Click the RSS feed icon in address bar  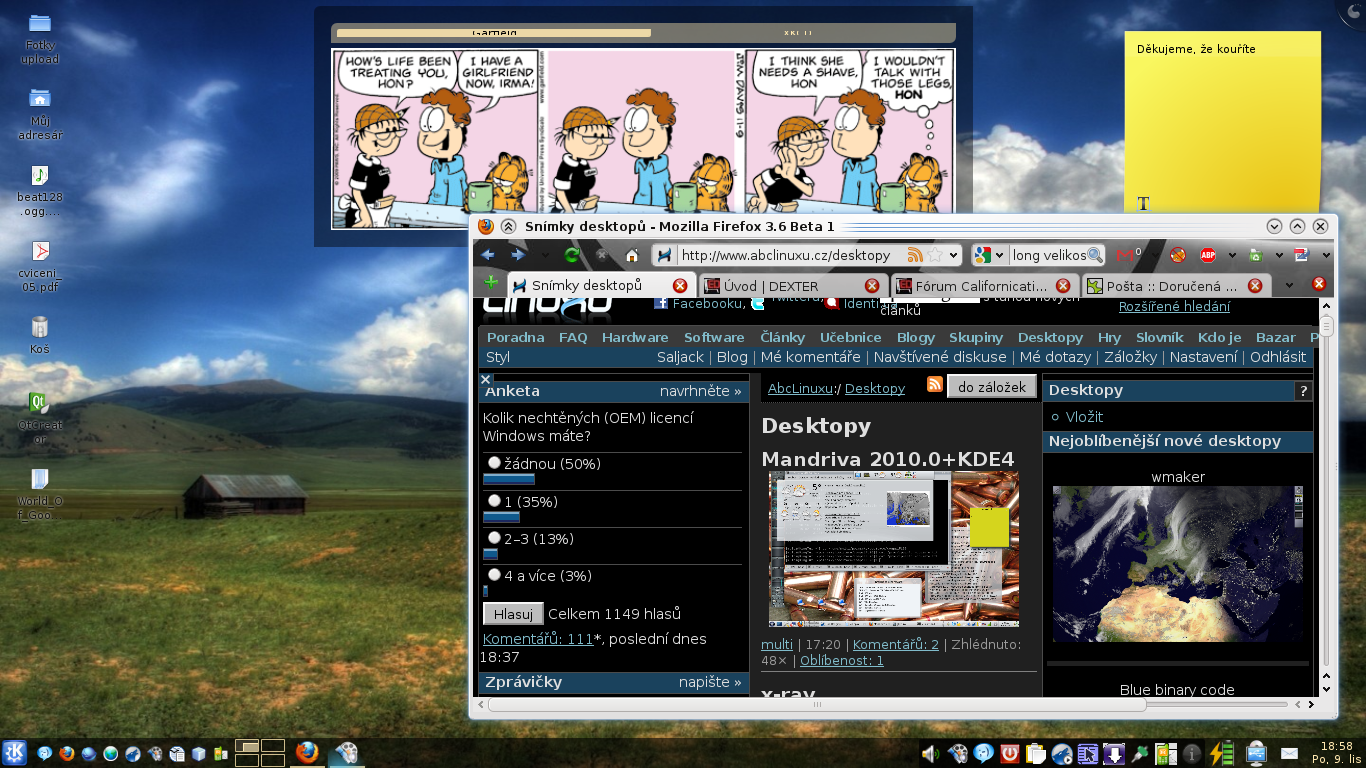pyautogui.click(x=914, y=255)
